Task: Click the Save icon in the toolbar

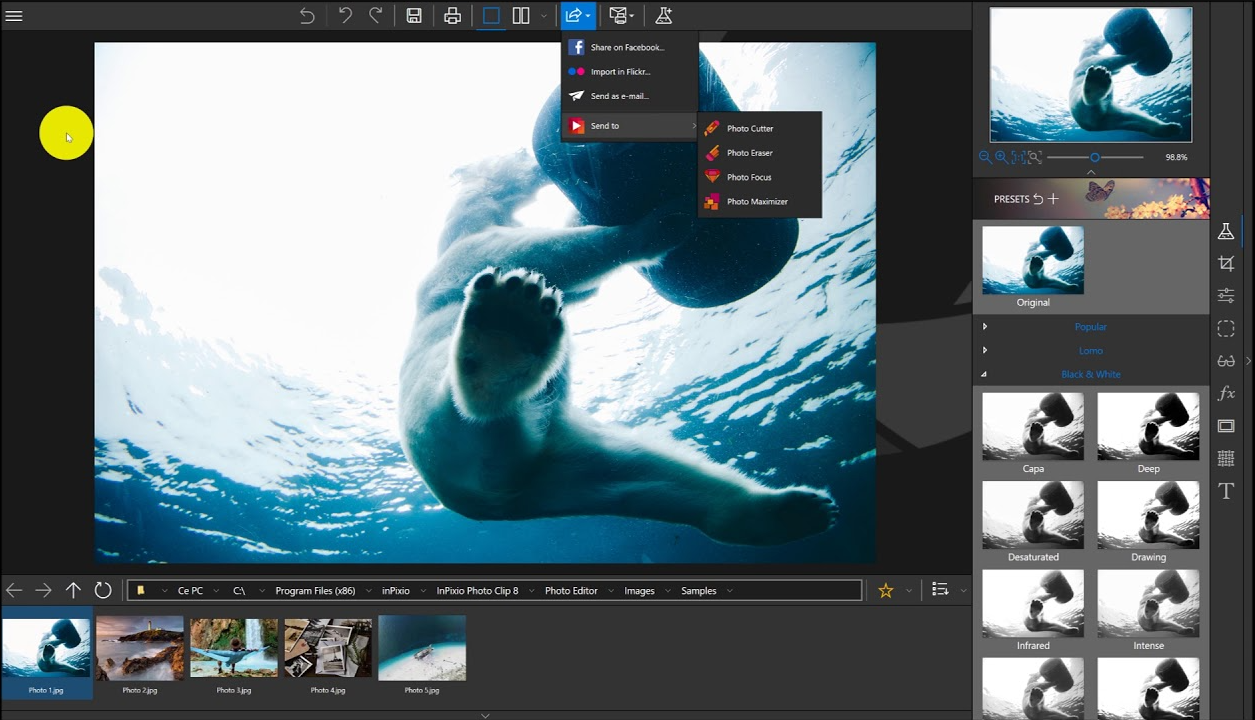Action: (413, 15)
